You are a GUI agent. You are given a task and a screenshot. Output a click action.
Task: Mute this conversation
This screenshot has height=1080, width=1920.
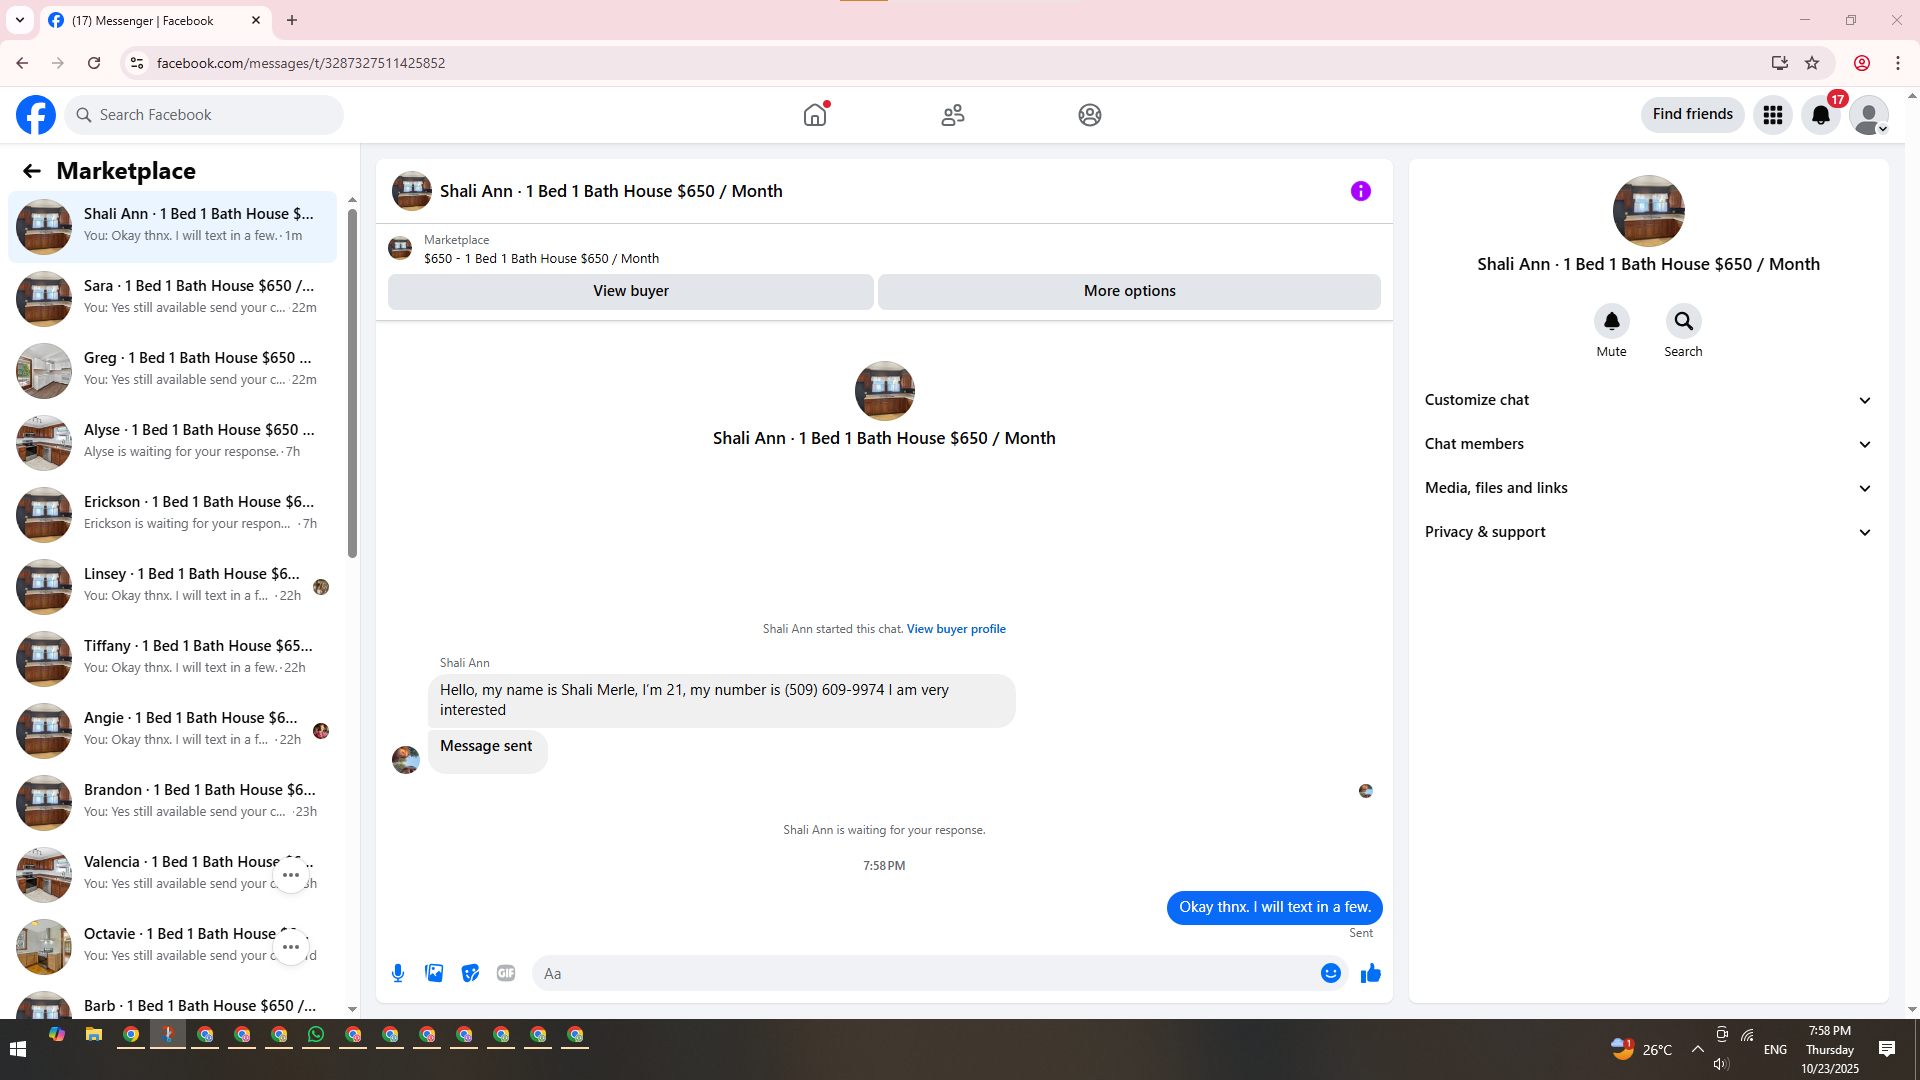[x=1611, y=321]
